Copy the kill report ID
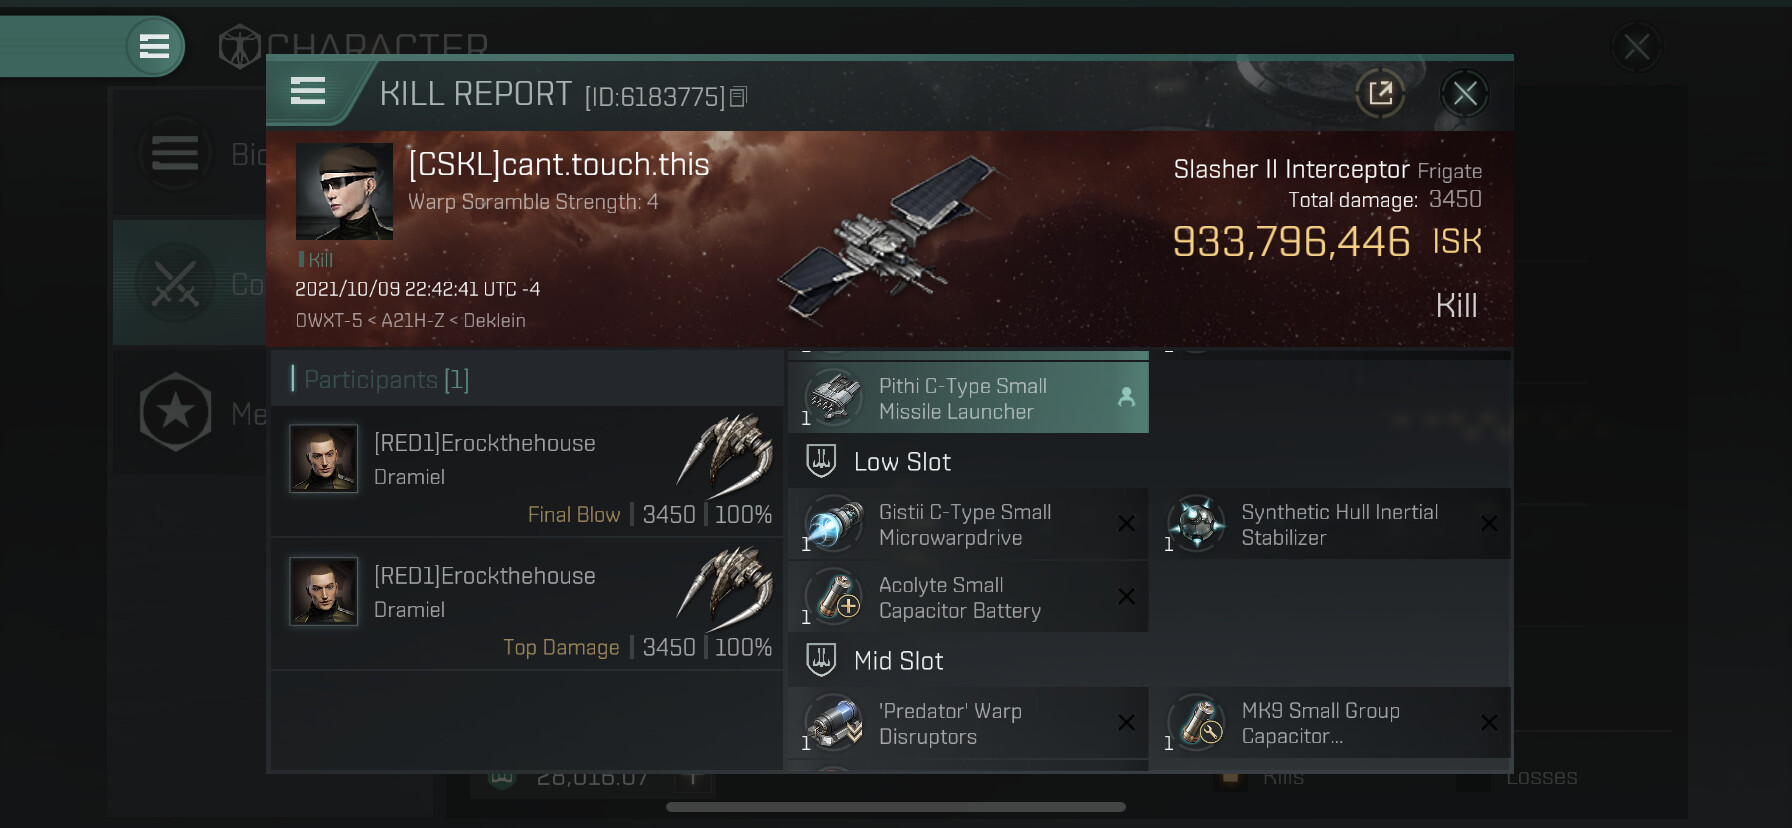 coord(739,97)
